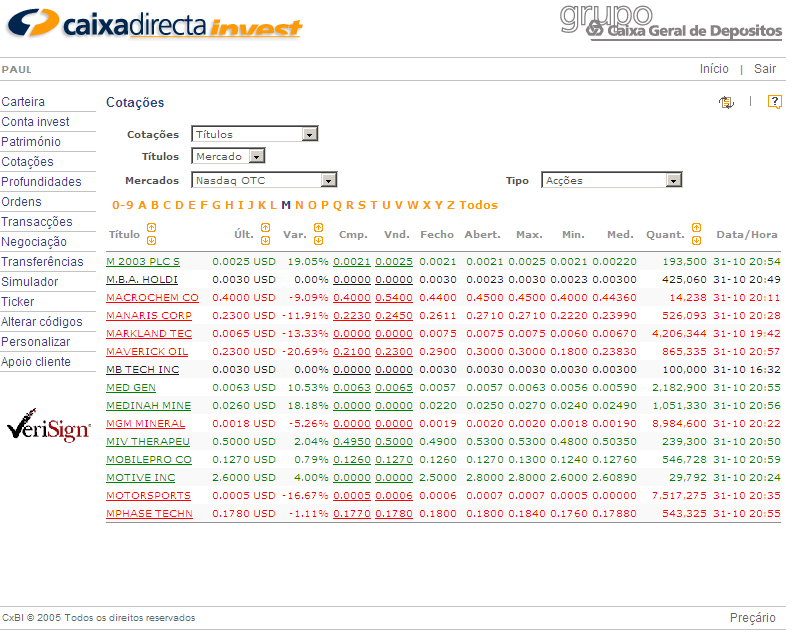Expand the Tipo dropdown (Acções)

pyautogui.click(x=611, y=180)
